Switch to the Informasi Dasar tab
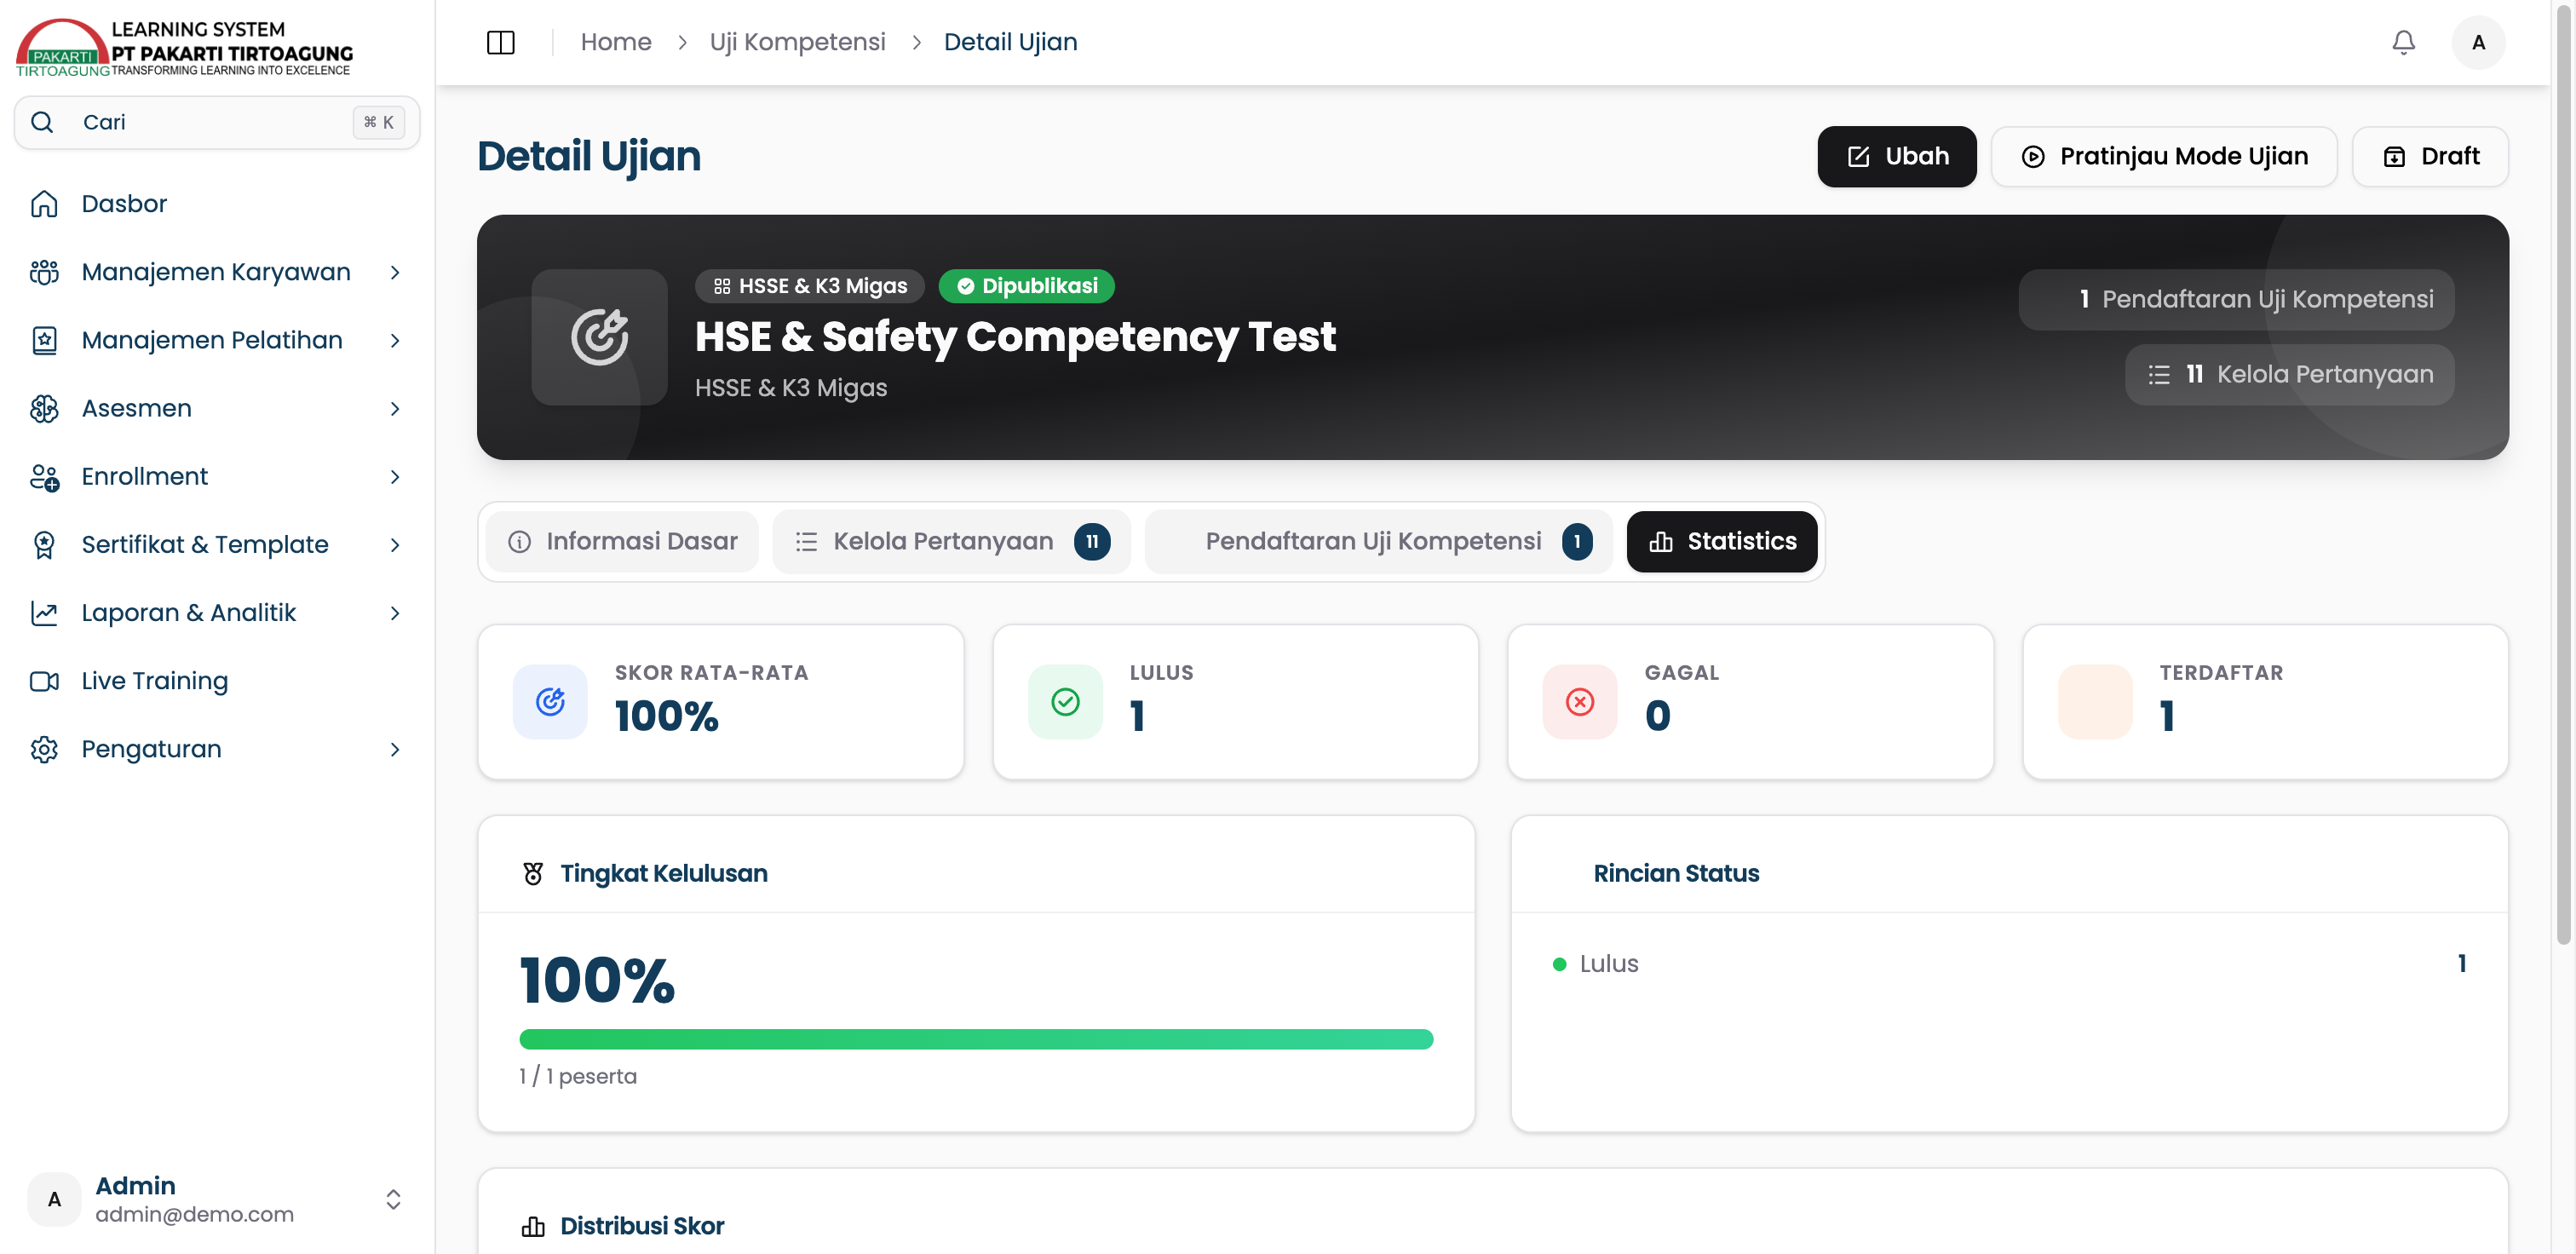 [622, 541]
